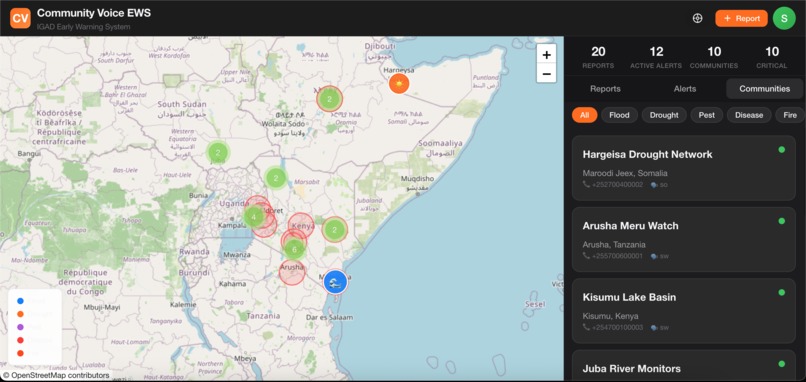This screenshot has height=382, width=806.
Task: Click the 20 Reports statistic
Action: (x=598, y=57)
